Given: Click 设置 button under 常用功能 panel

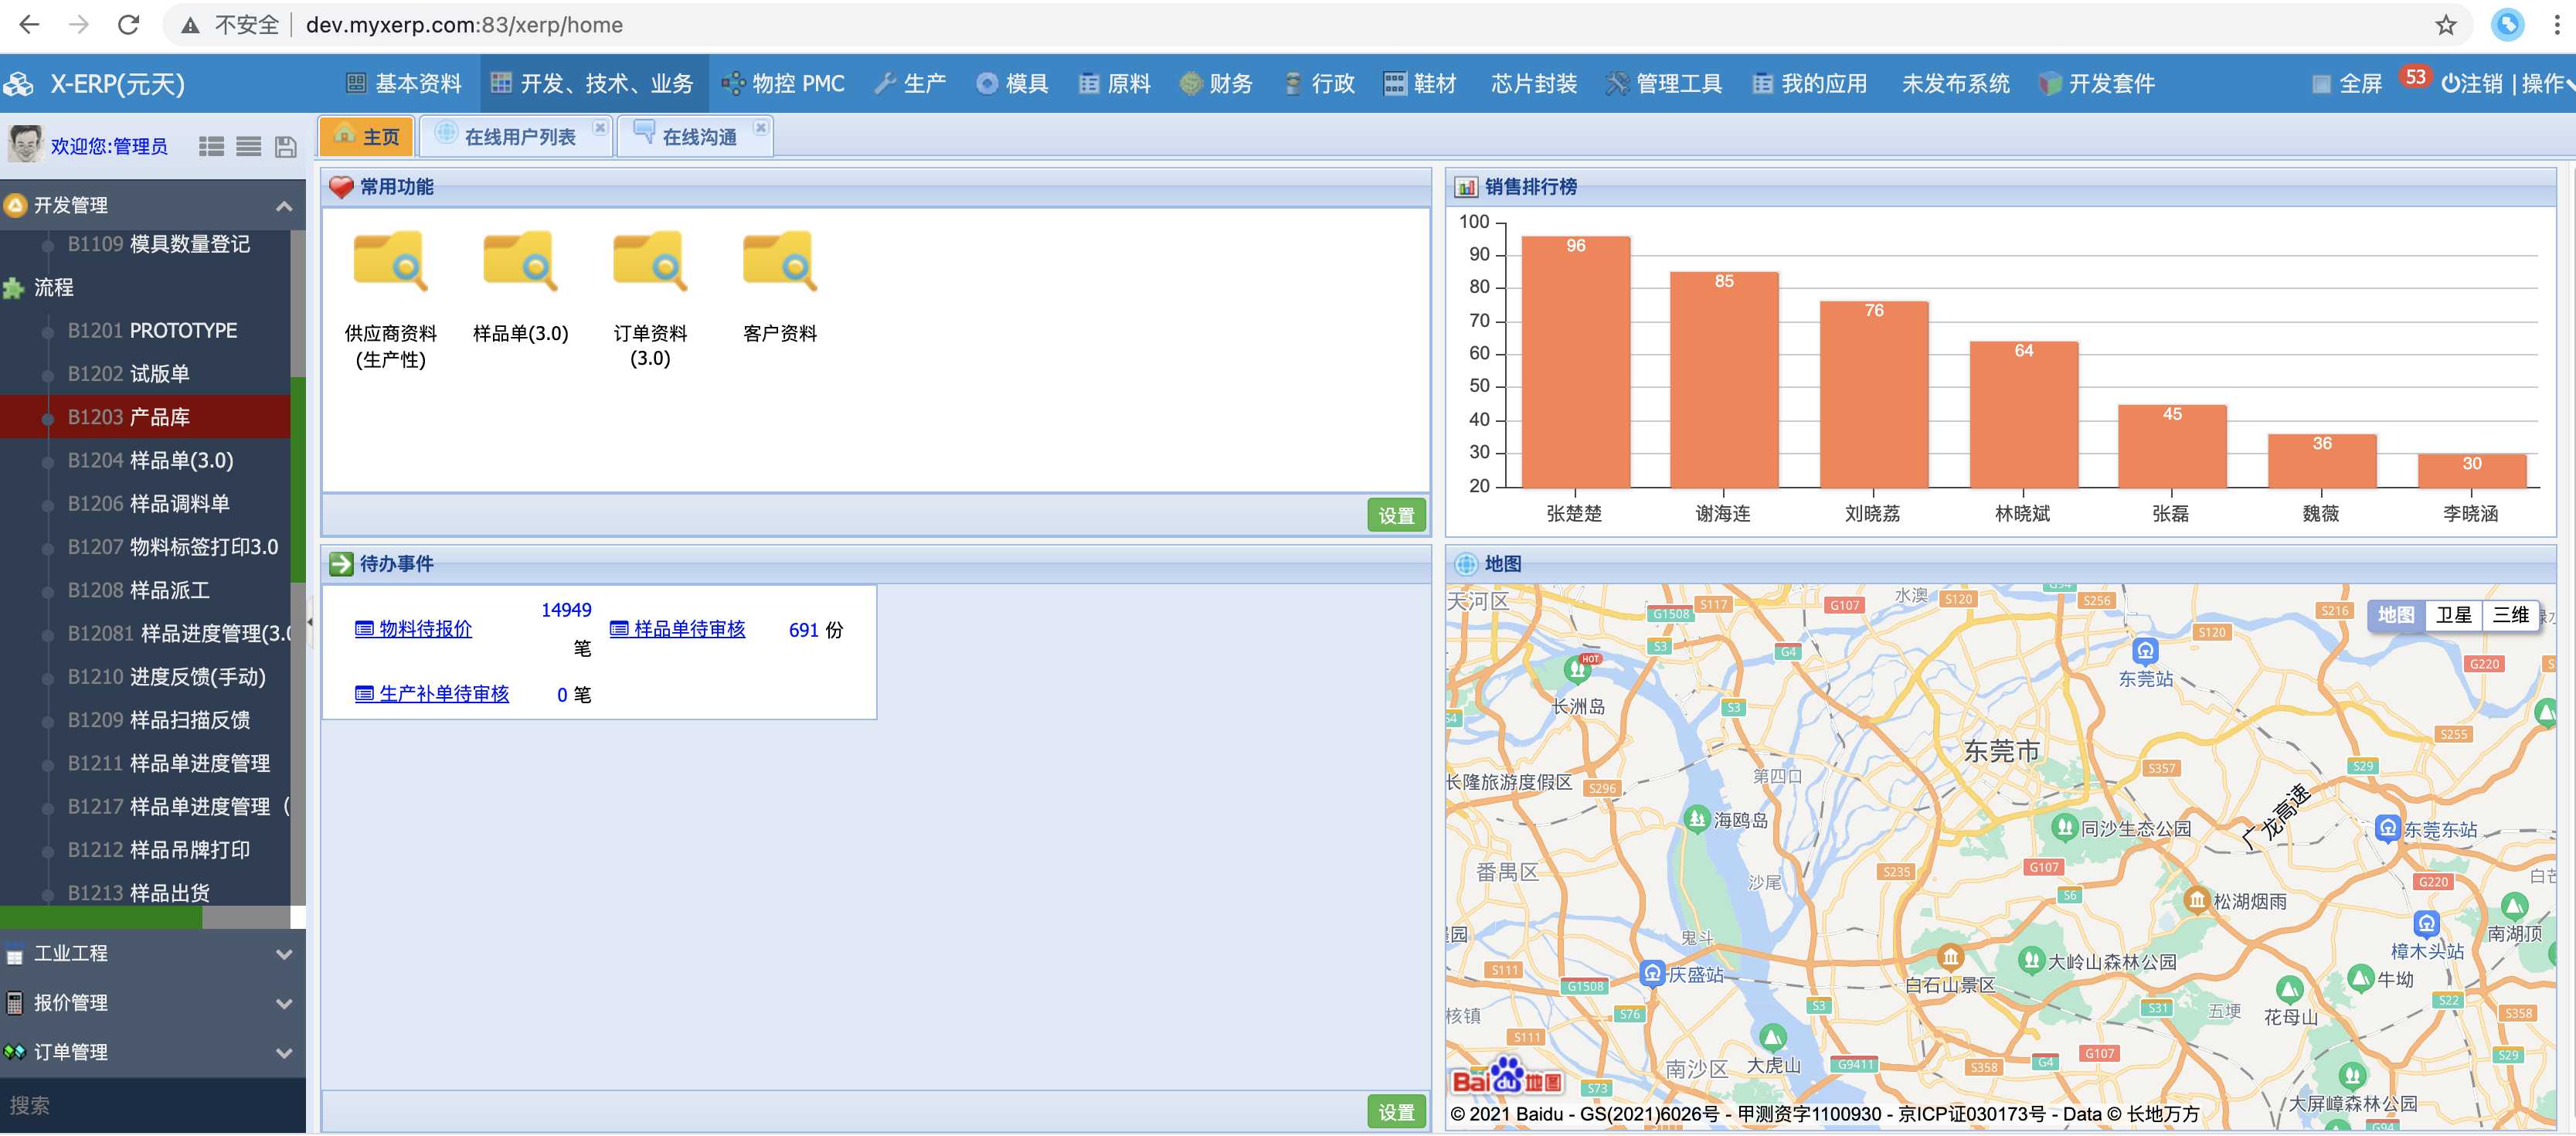Looking at the screenshot, I should pos(1396,516).
